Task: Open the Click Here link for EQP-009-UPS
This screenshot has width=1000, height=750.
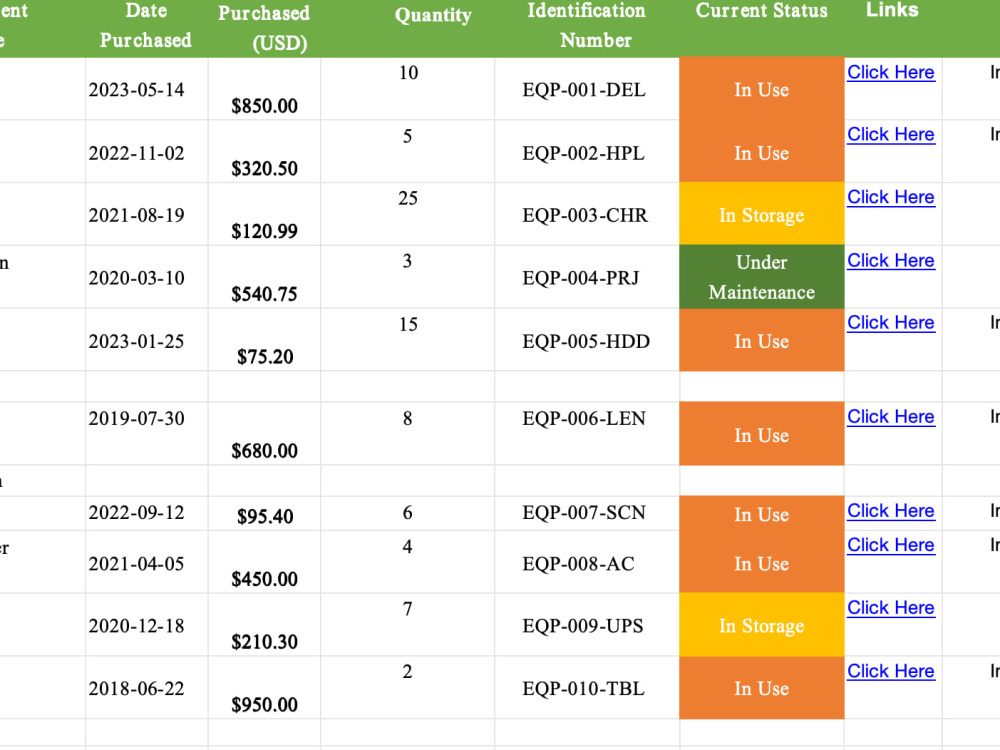Action: point(890,608)
